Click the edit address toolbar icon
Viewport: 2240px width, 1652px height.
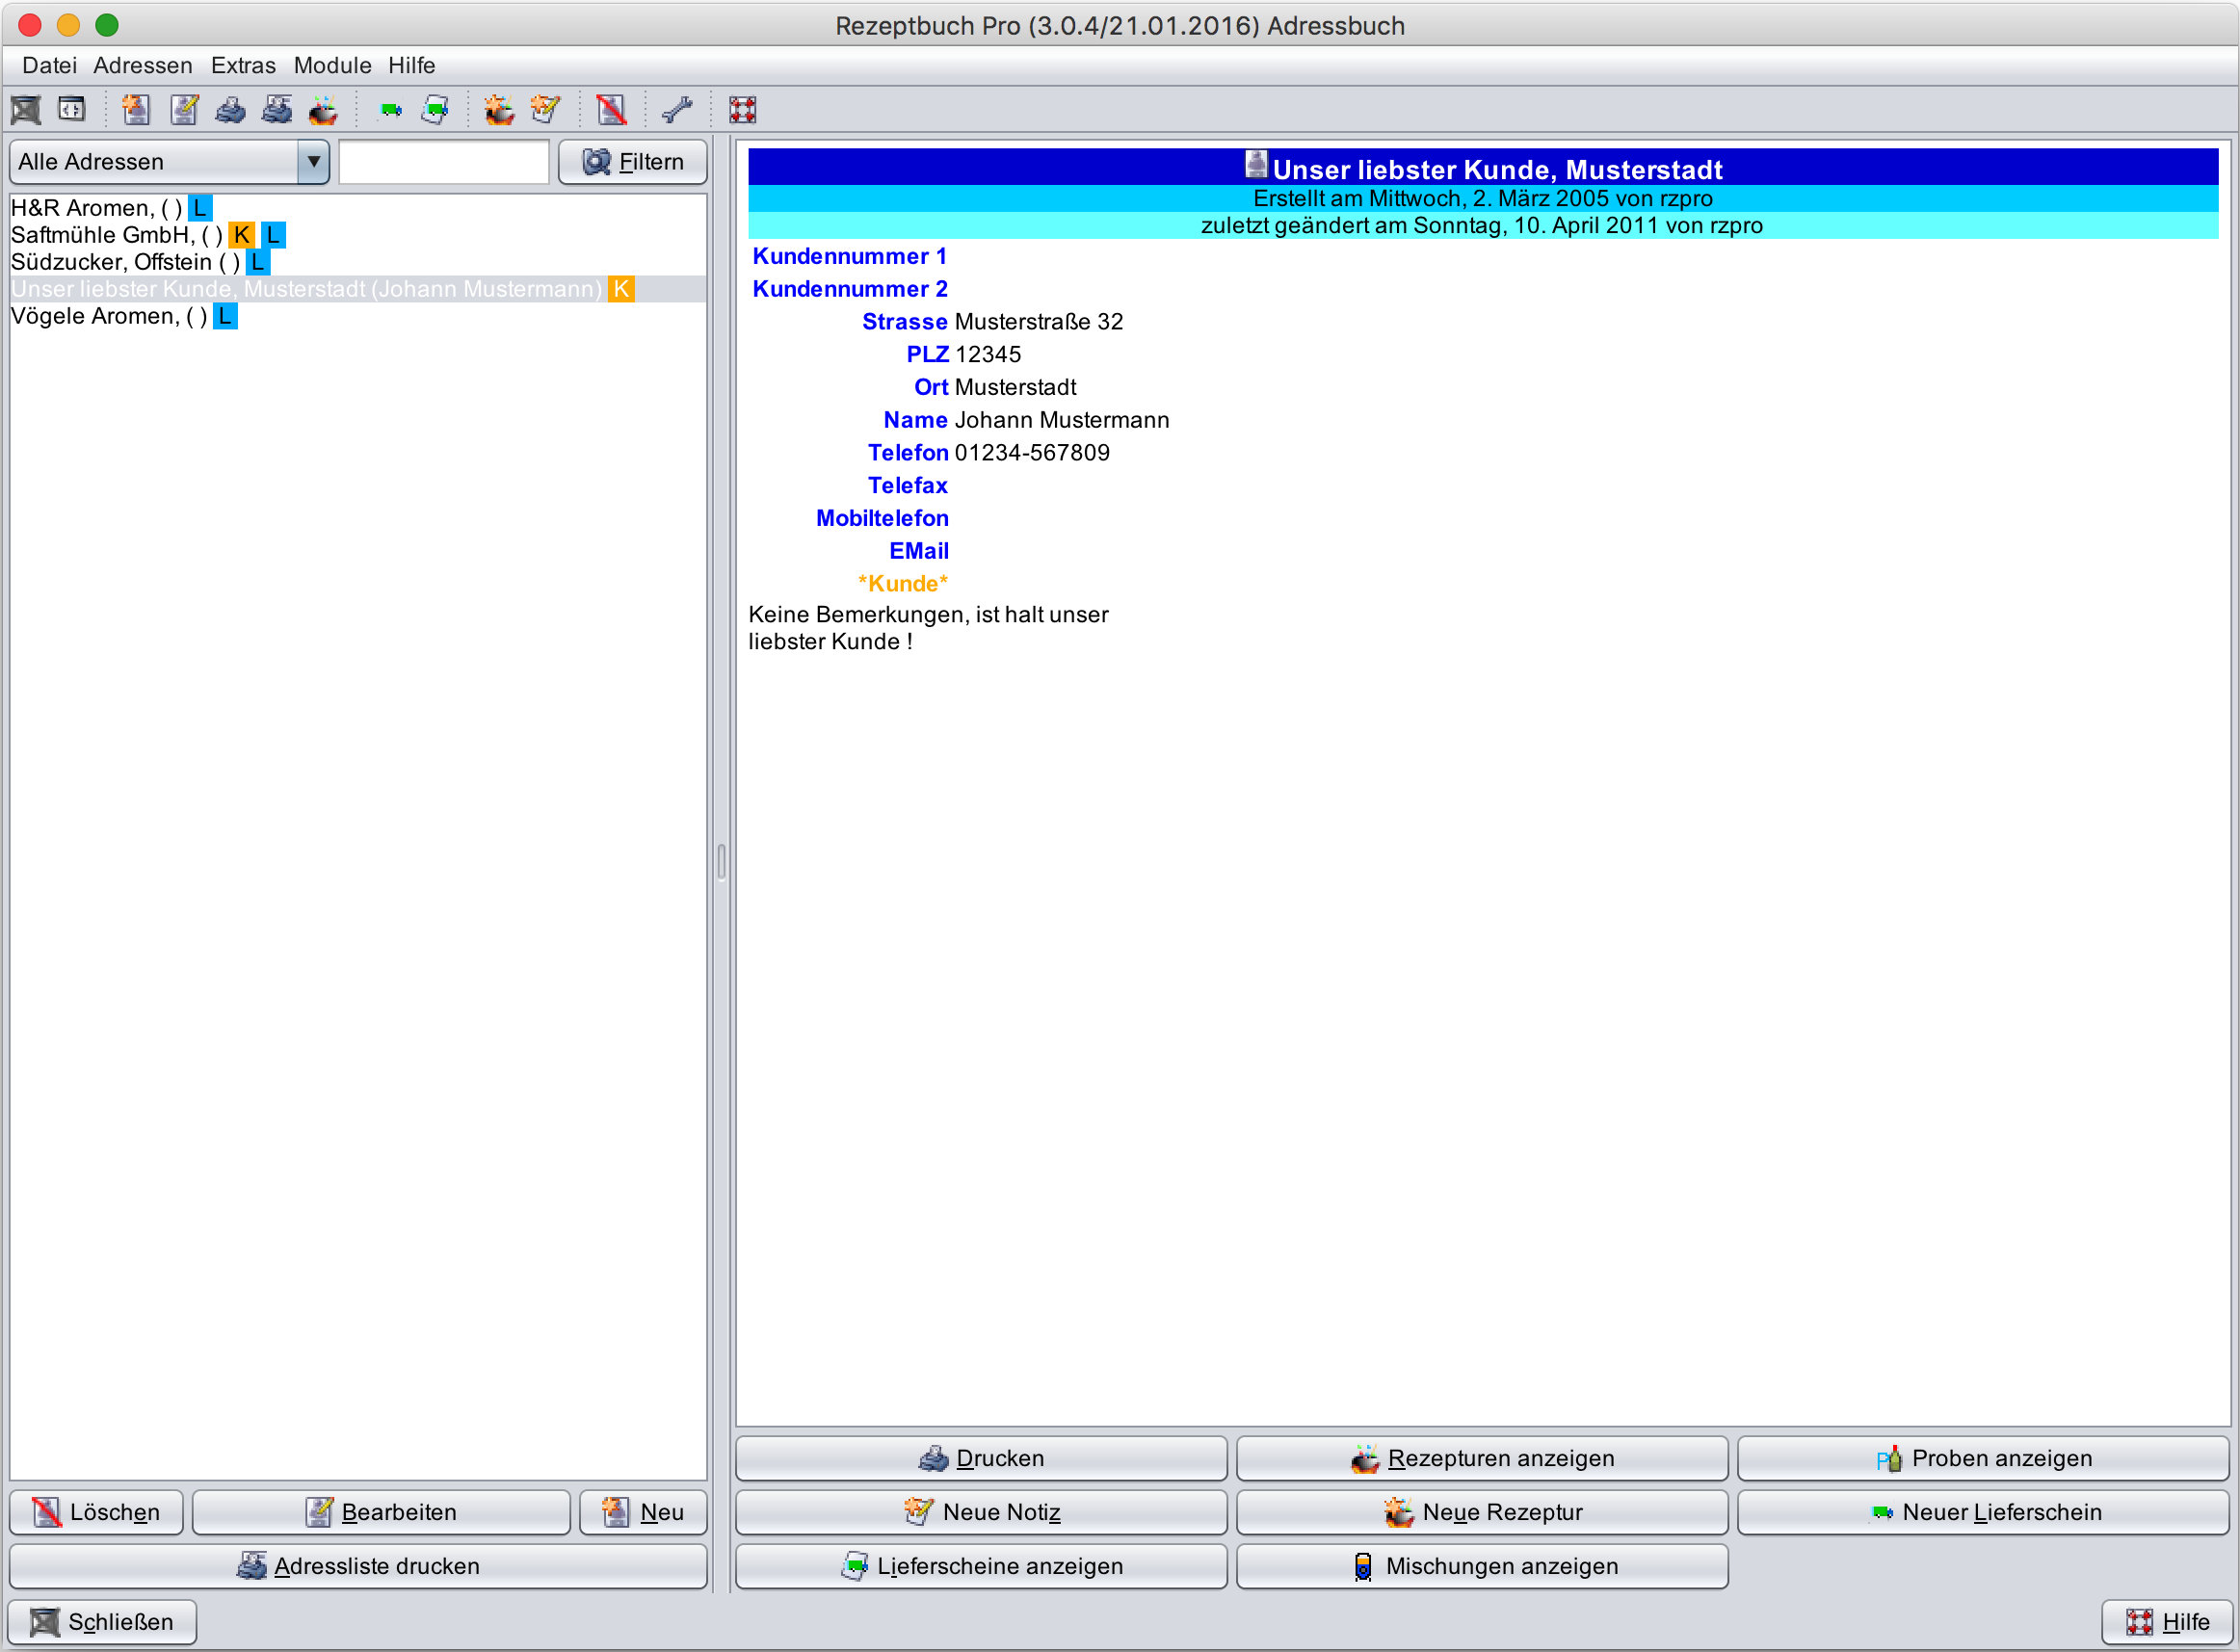pos(184,109)
